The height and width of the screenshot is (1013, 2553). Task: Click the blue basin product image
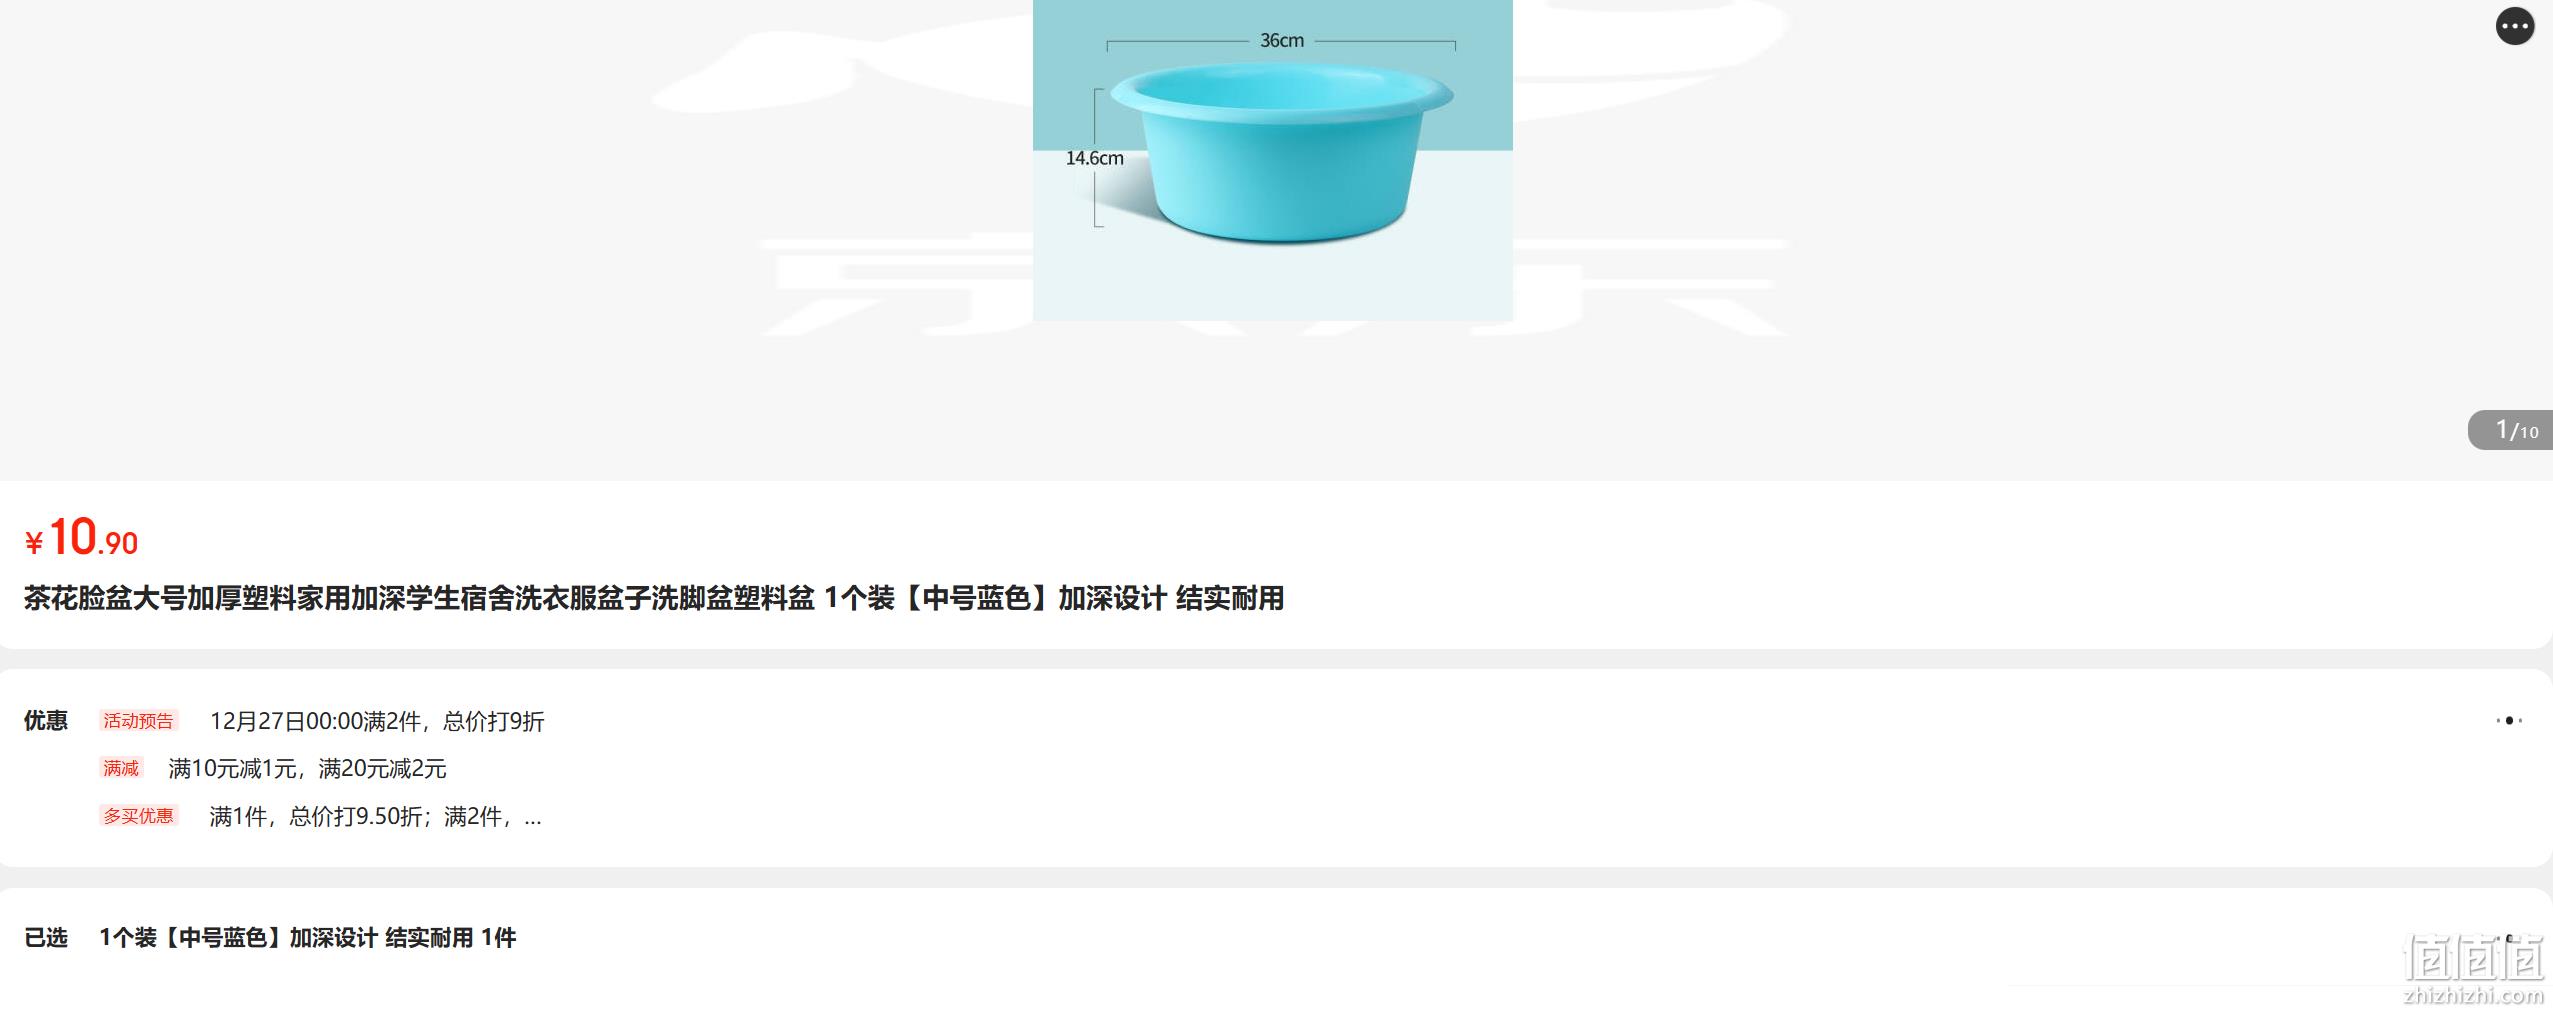[1272, 160]
